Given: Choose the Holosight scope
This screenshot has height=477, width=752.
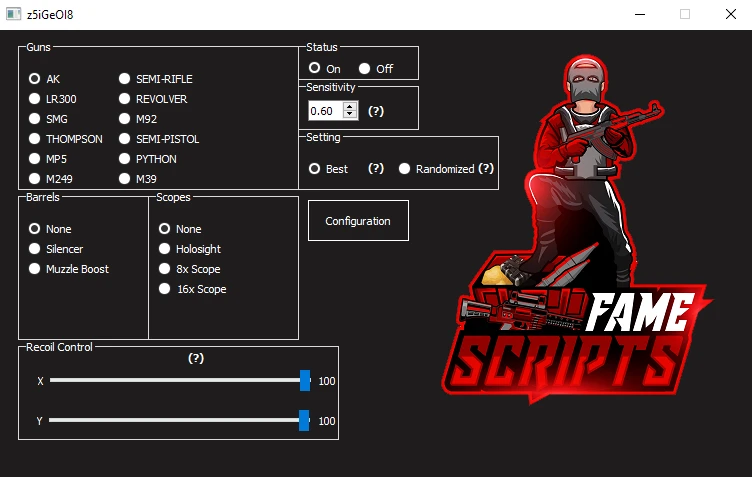Looking at the screenshot, I should click(189, 249).
